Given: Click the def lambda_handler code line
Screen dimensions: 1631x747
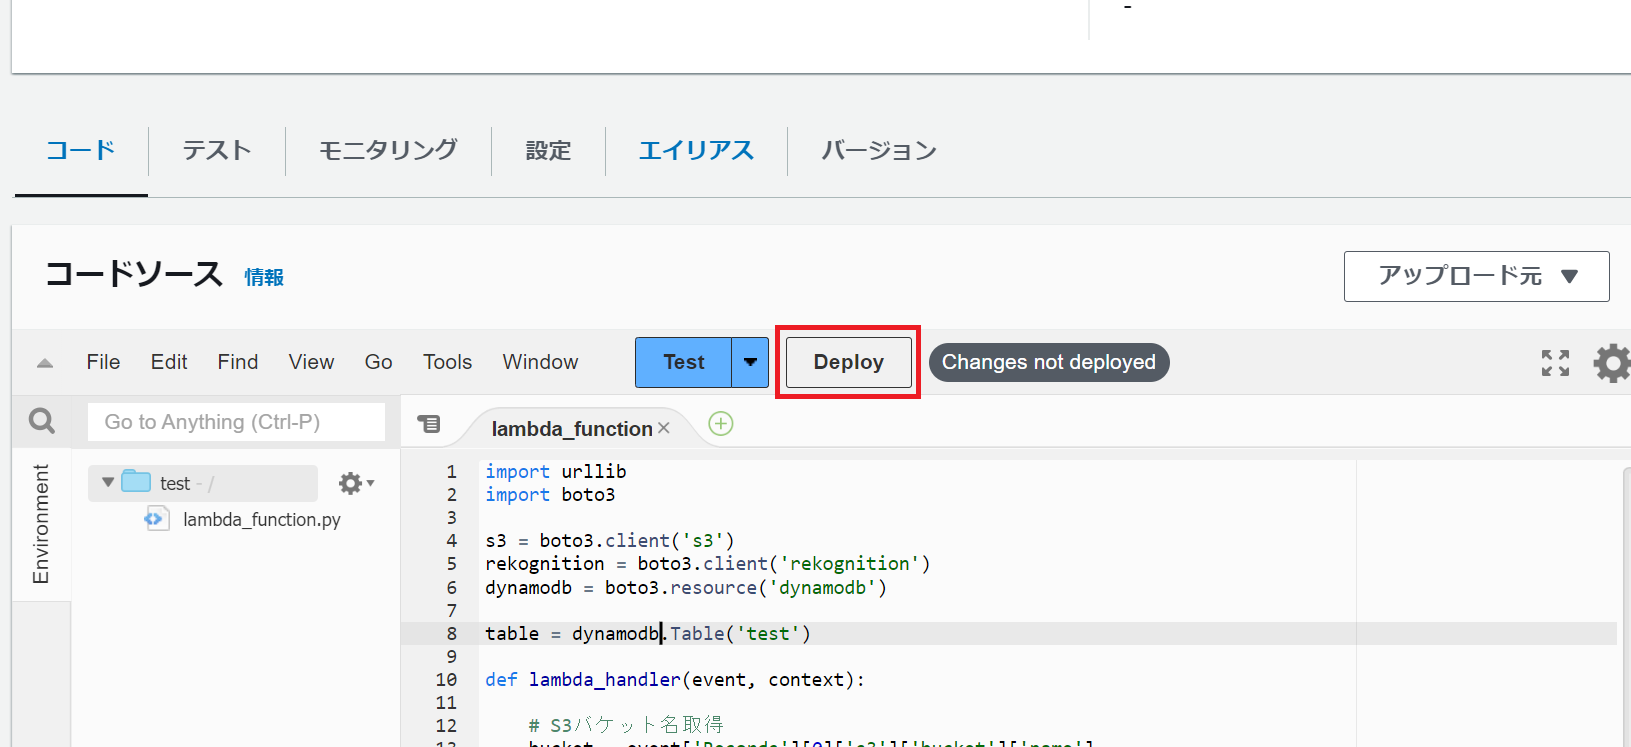Looking at the screenshot, I should [675, 680].
